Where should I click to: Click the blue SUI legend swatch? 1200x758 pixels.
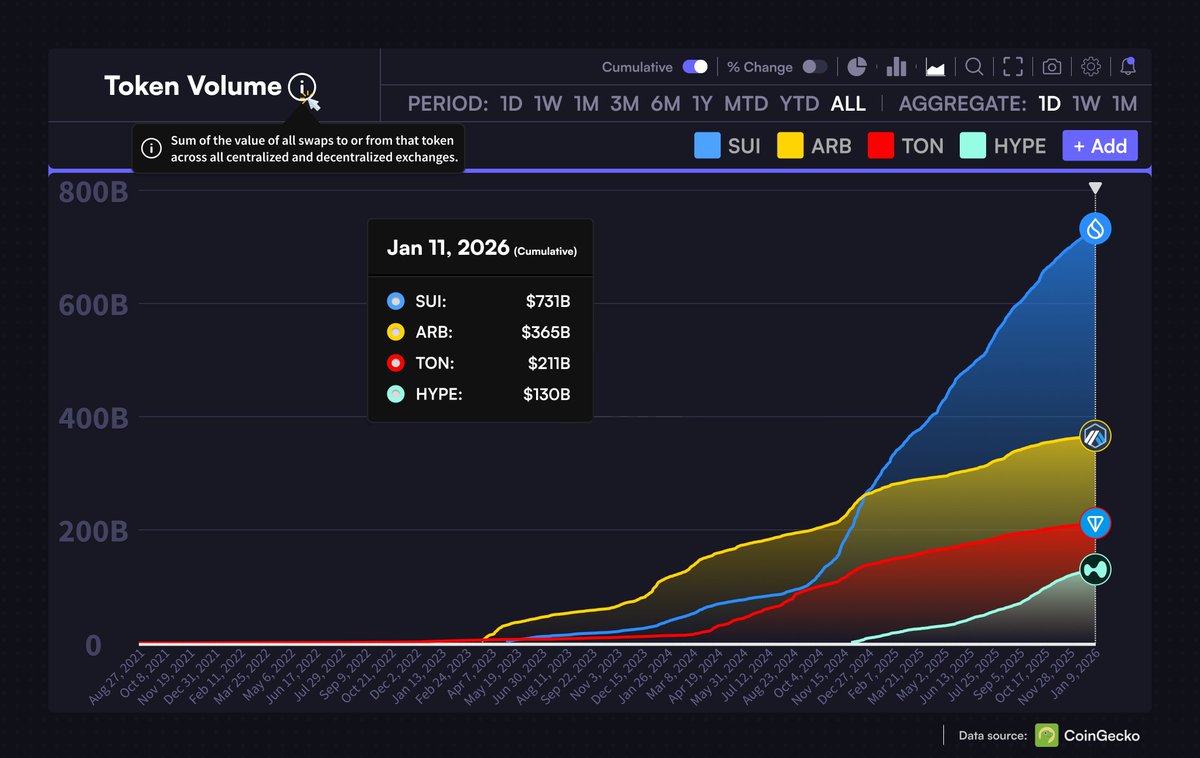click(707, 146)
